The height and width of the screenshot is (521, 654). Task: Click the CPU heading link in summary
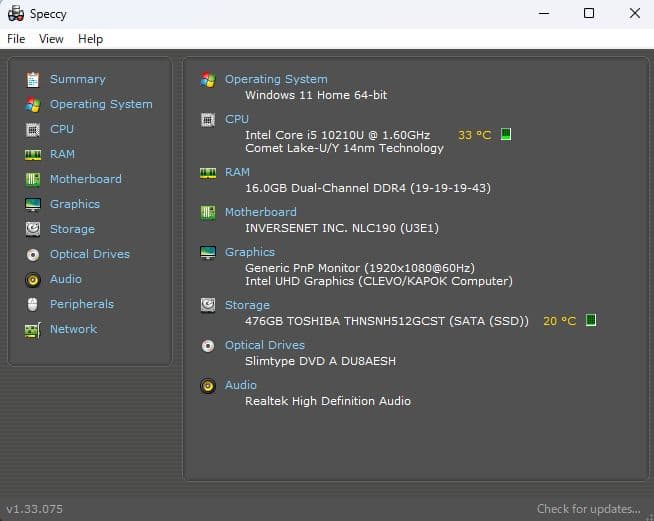[x=236, y=119]
